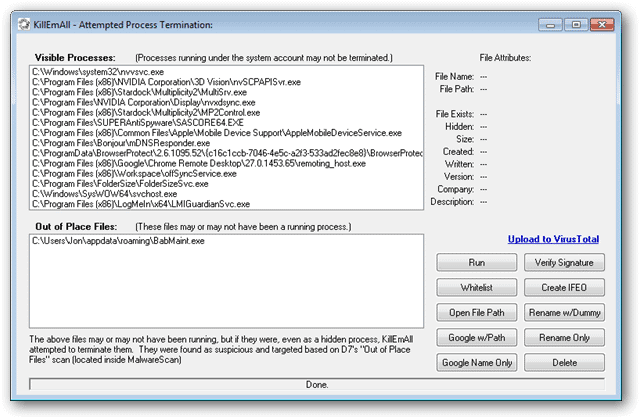Select SysWOW64 svchost.exe entry

pos(227,194)
